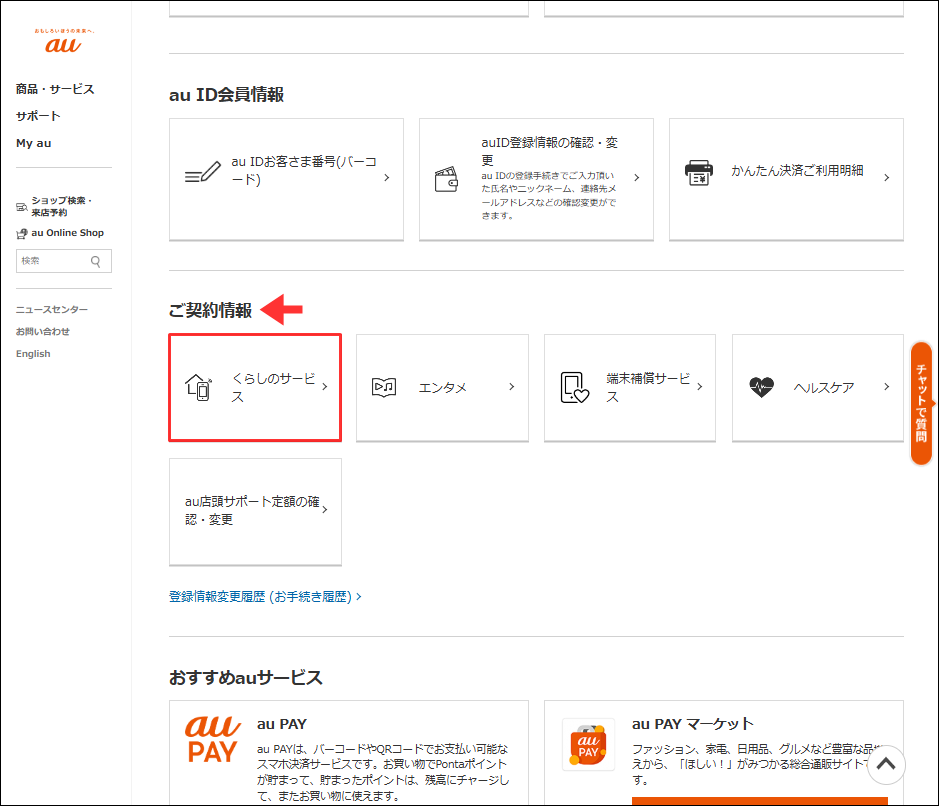Screen dimensions: 939x806
Task: Click the printer icon for かんたん決済
Action: tap(699, 173)
